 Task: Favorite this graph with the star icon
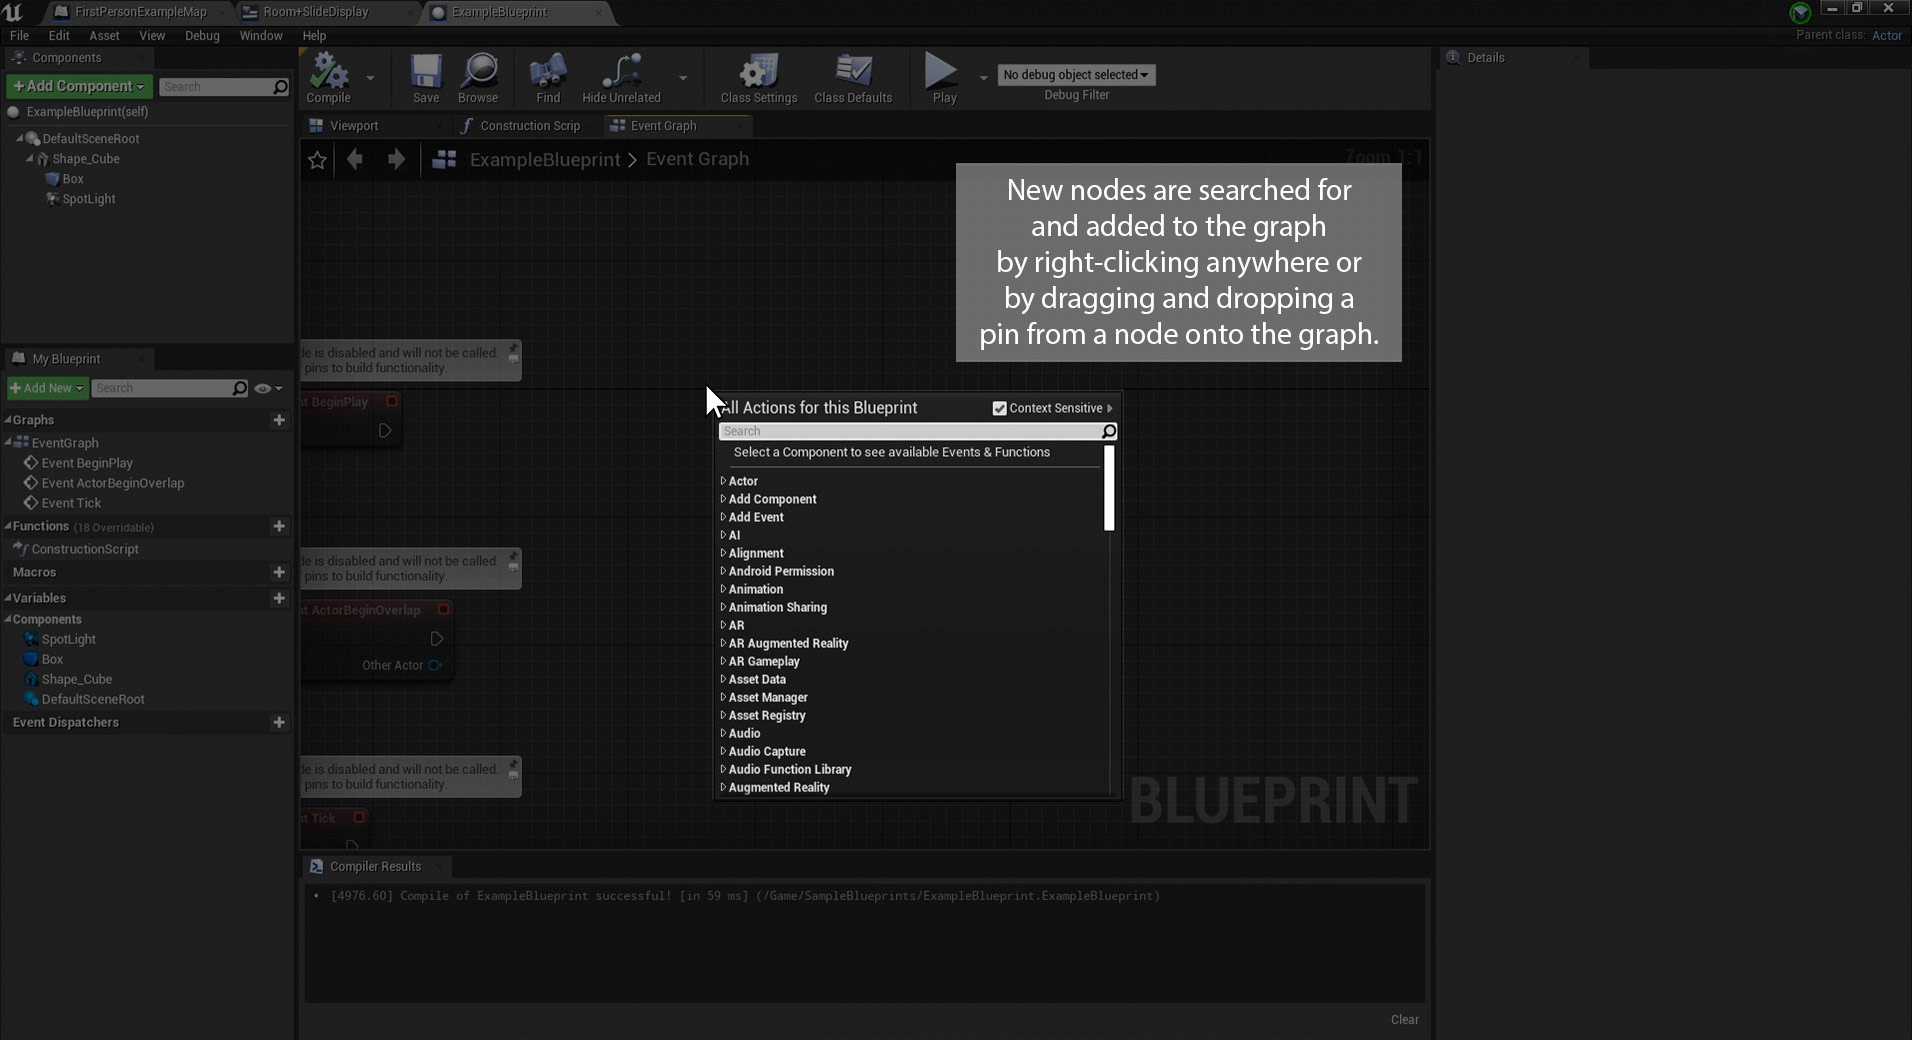coord(317,160)
